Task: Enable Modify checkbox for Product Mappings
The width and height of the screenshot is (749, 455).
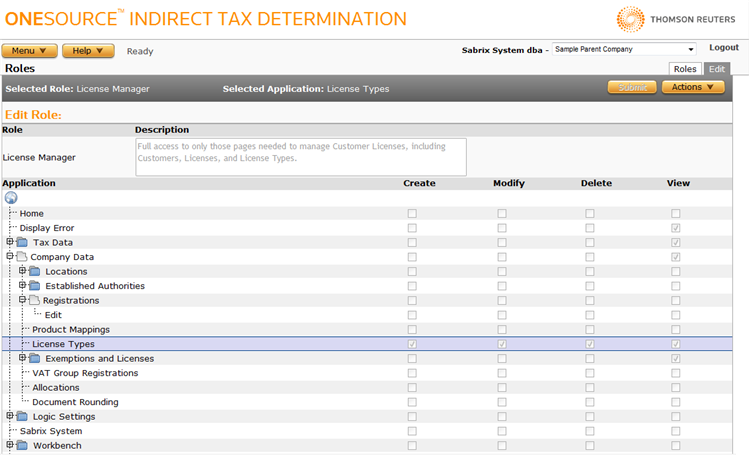Action: pyautogui.click(x=502, y=329)
